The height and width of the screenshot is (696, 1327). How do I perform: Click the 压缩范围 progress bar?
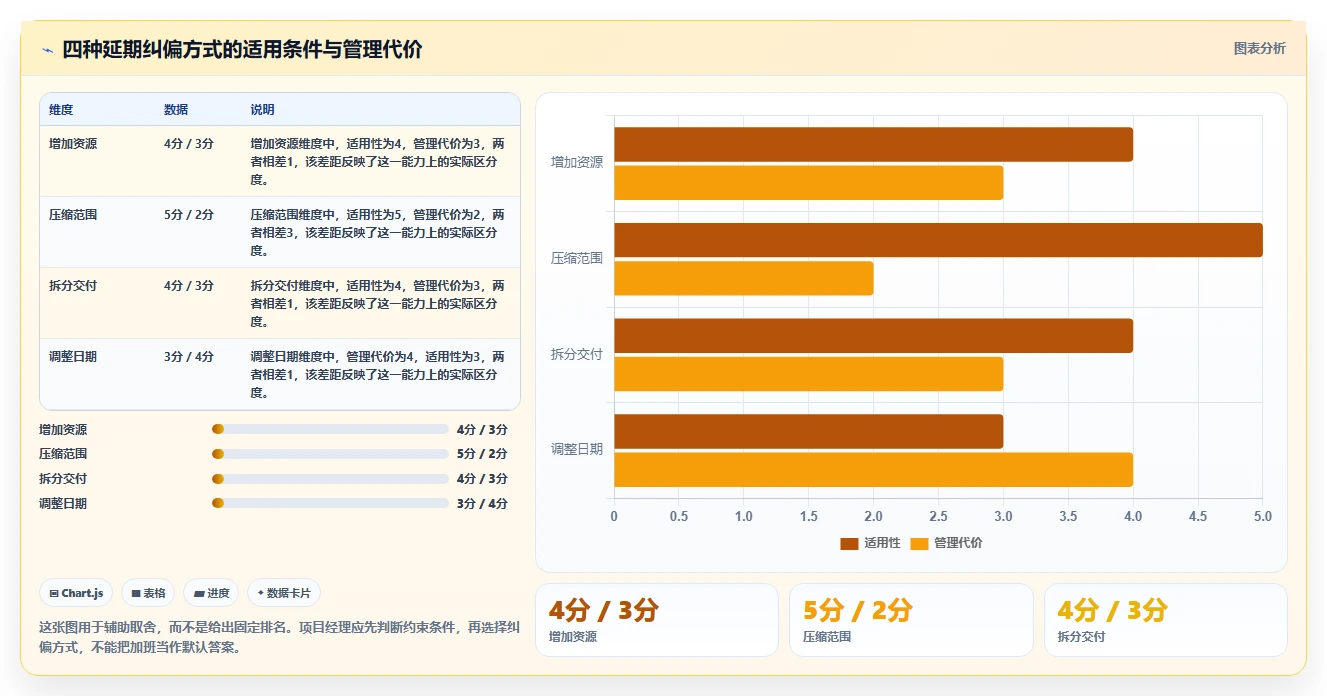(x=330, y=454)
